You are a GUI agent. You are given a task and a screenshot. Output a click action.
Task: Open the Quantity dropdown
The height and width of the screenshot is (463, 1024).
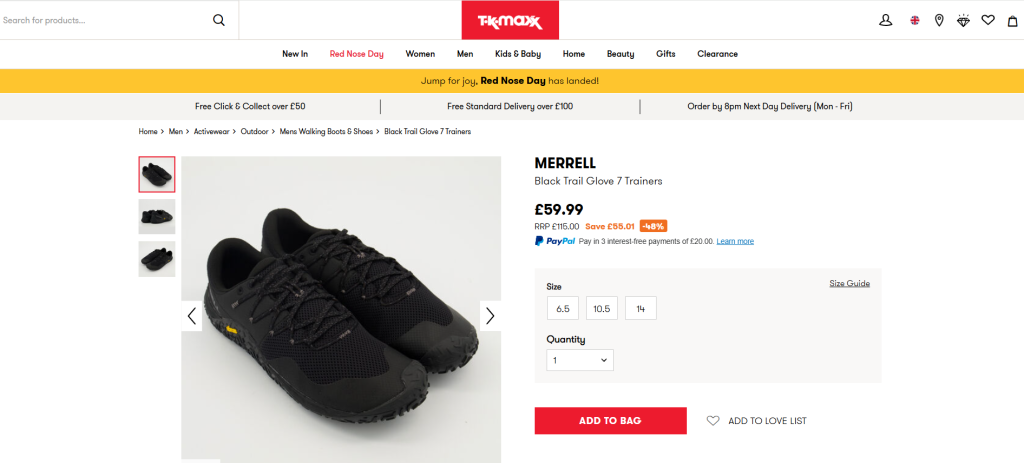580,360
